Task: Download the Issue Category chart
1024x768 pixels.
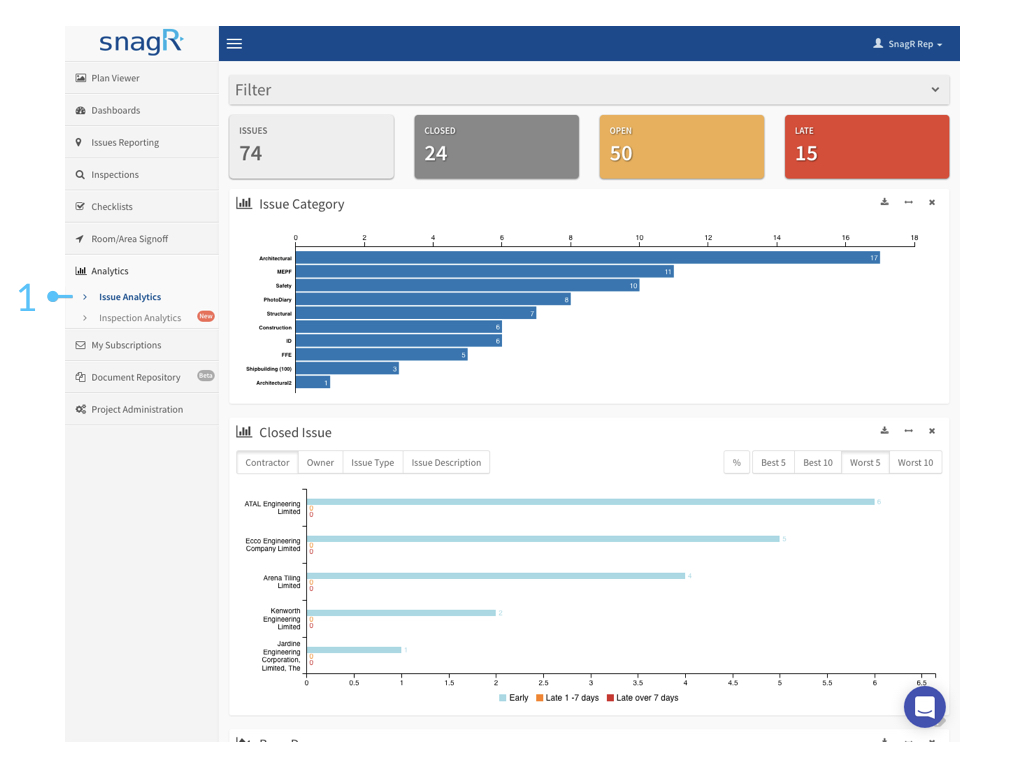Action: pos(884,202)
